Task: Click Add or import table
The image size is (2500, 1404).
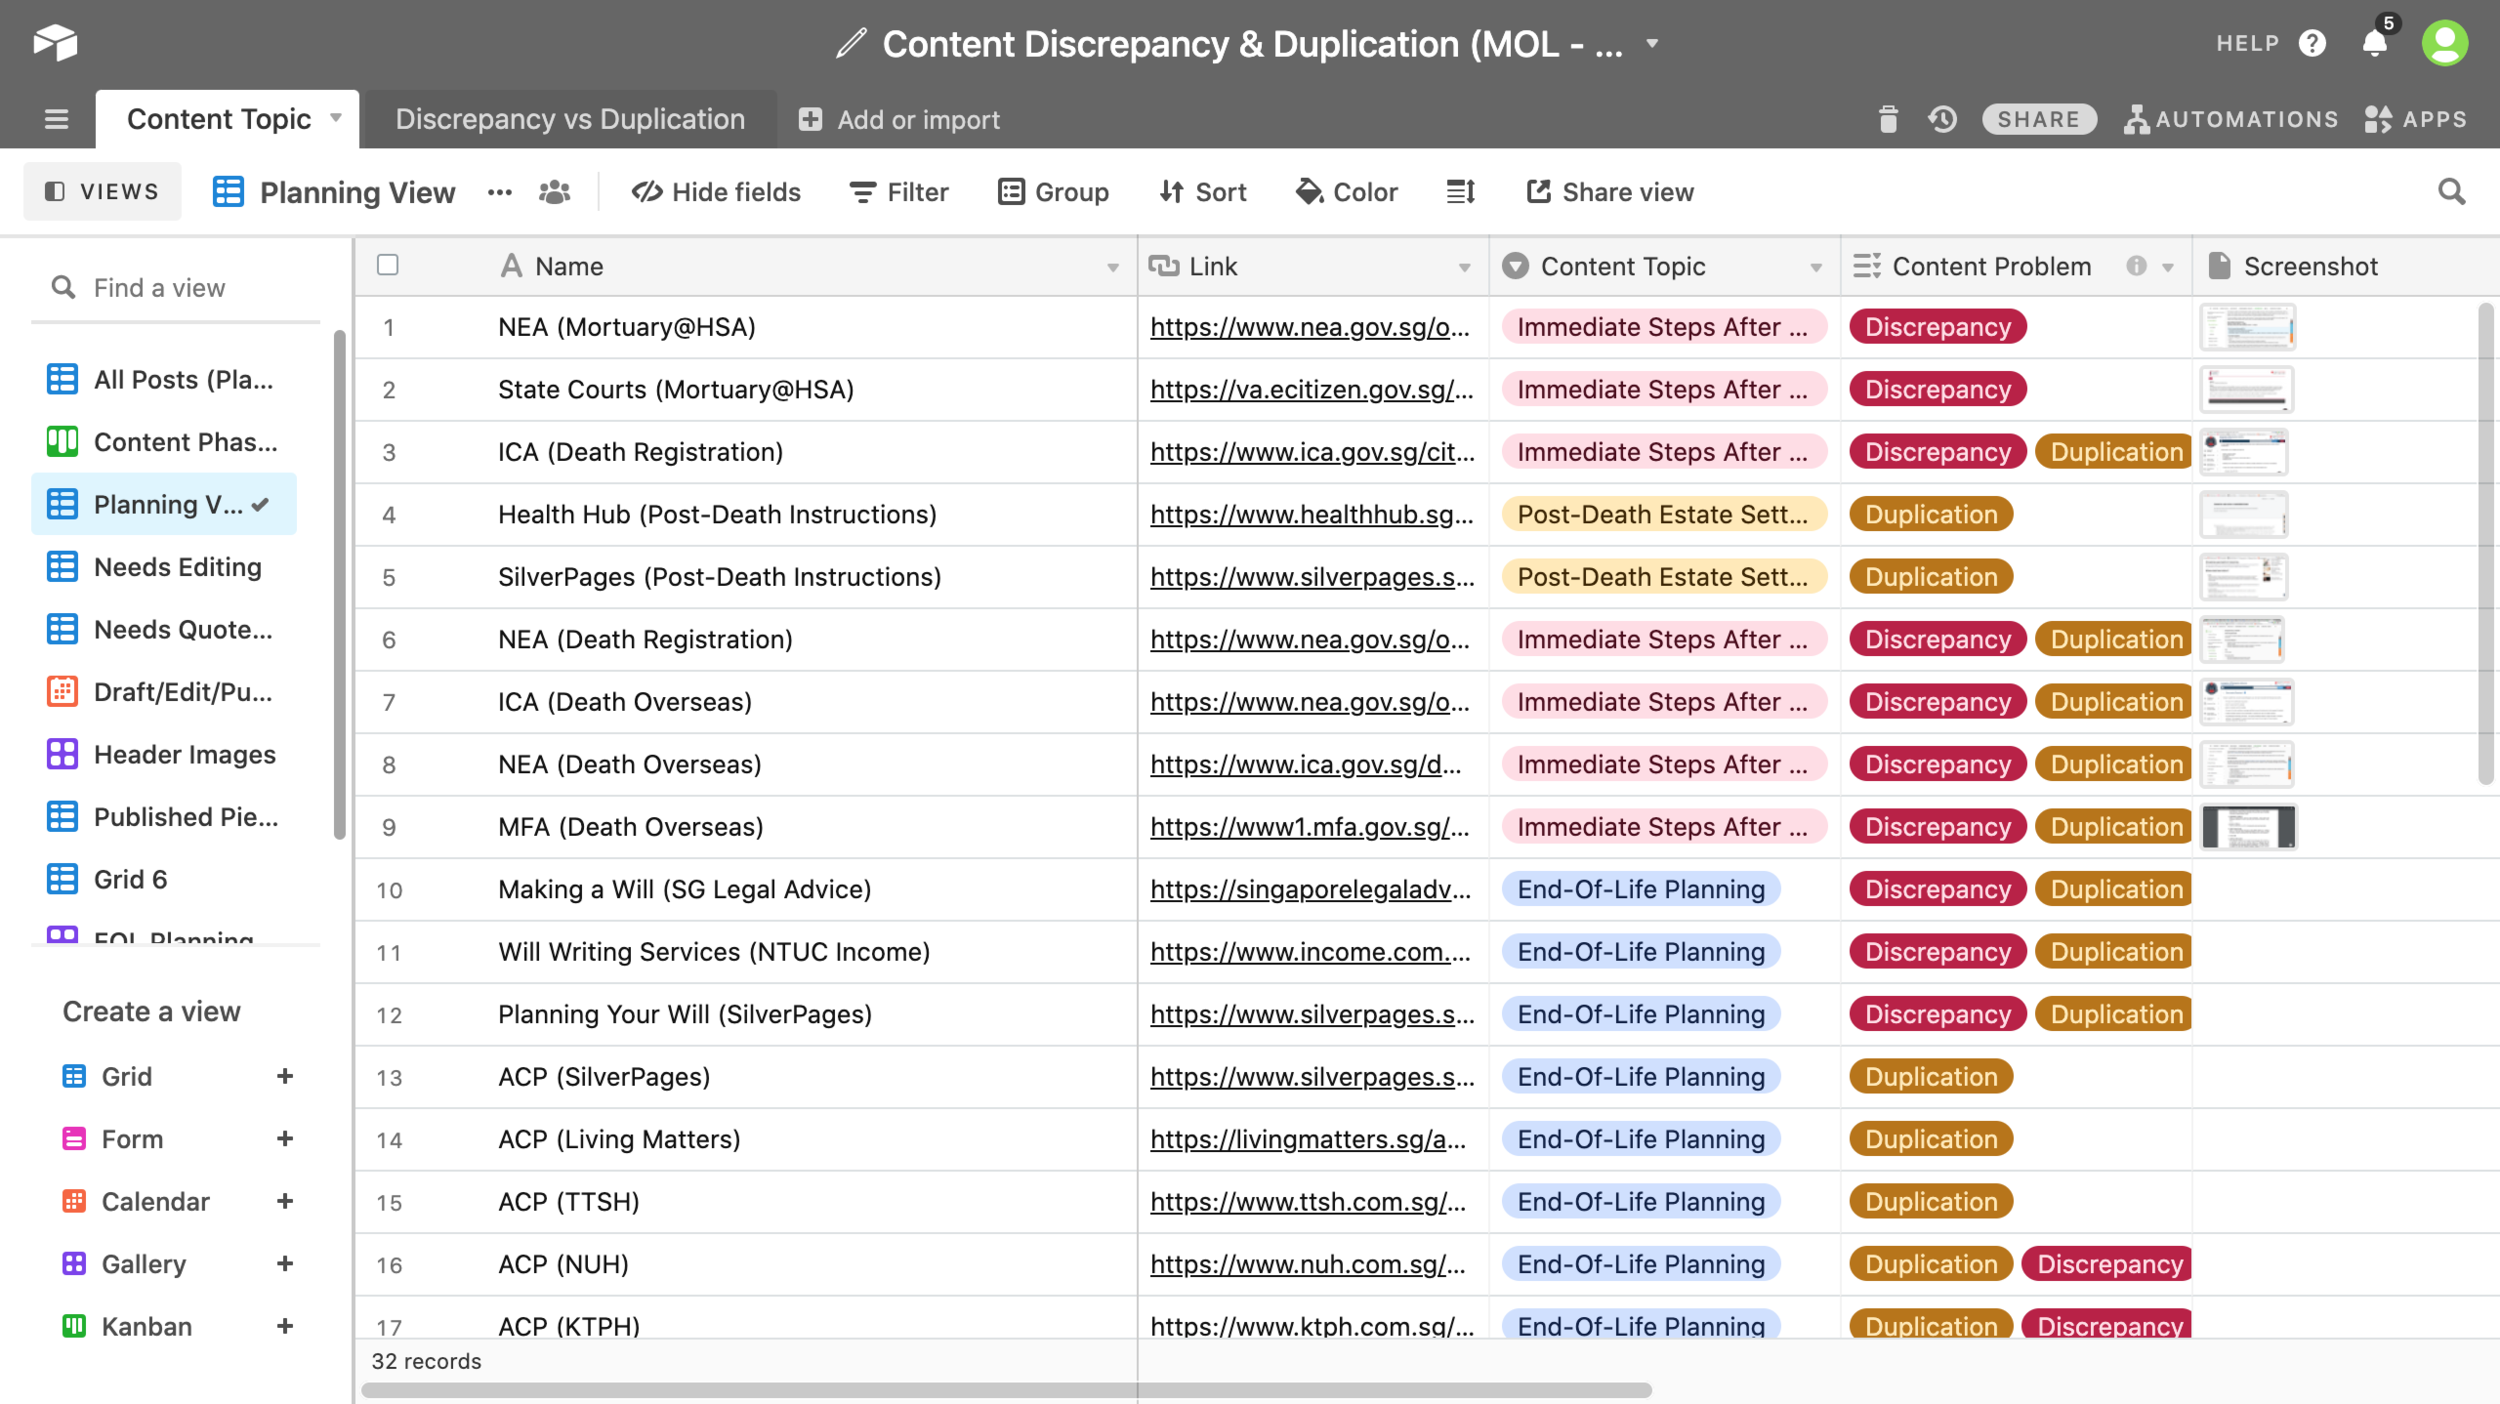Action: point(899,120)
